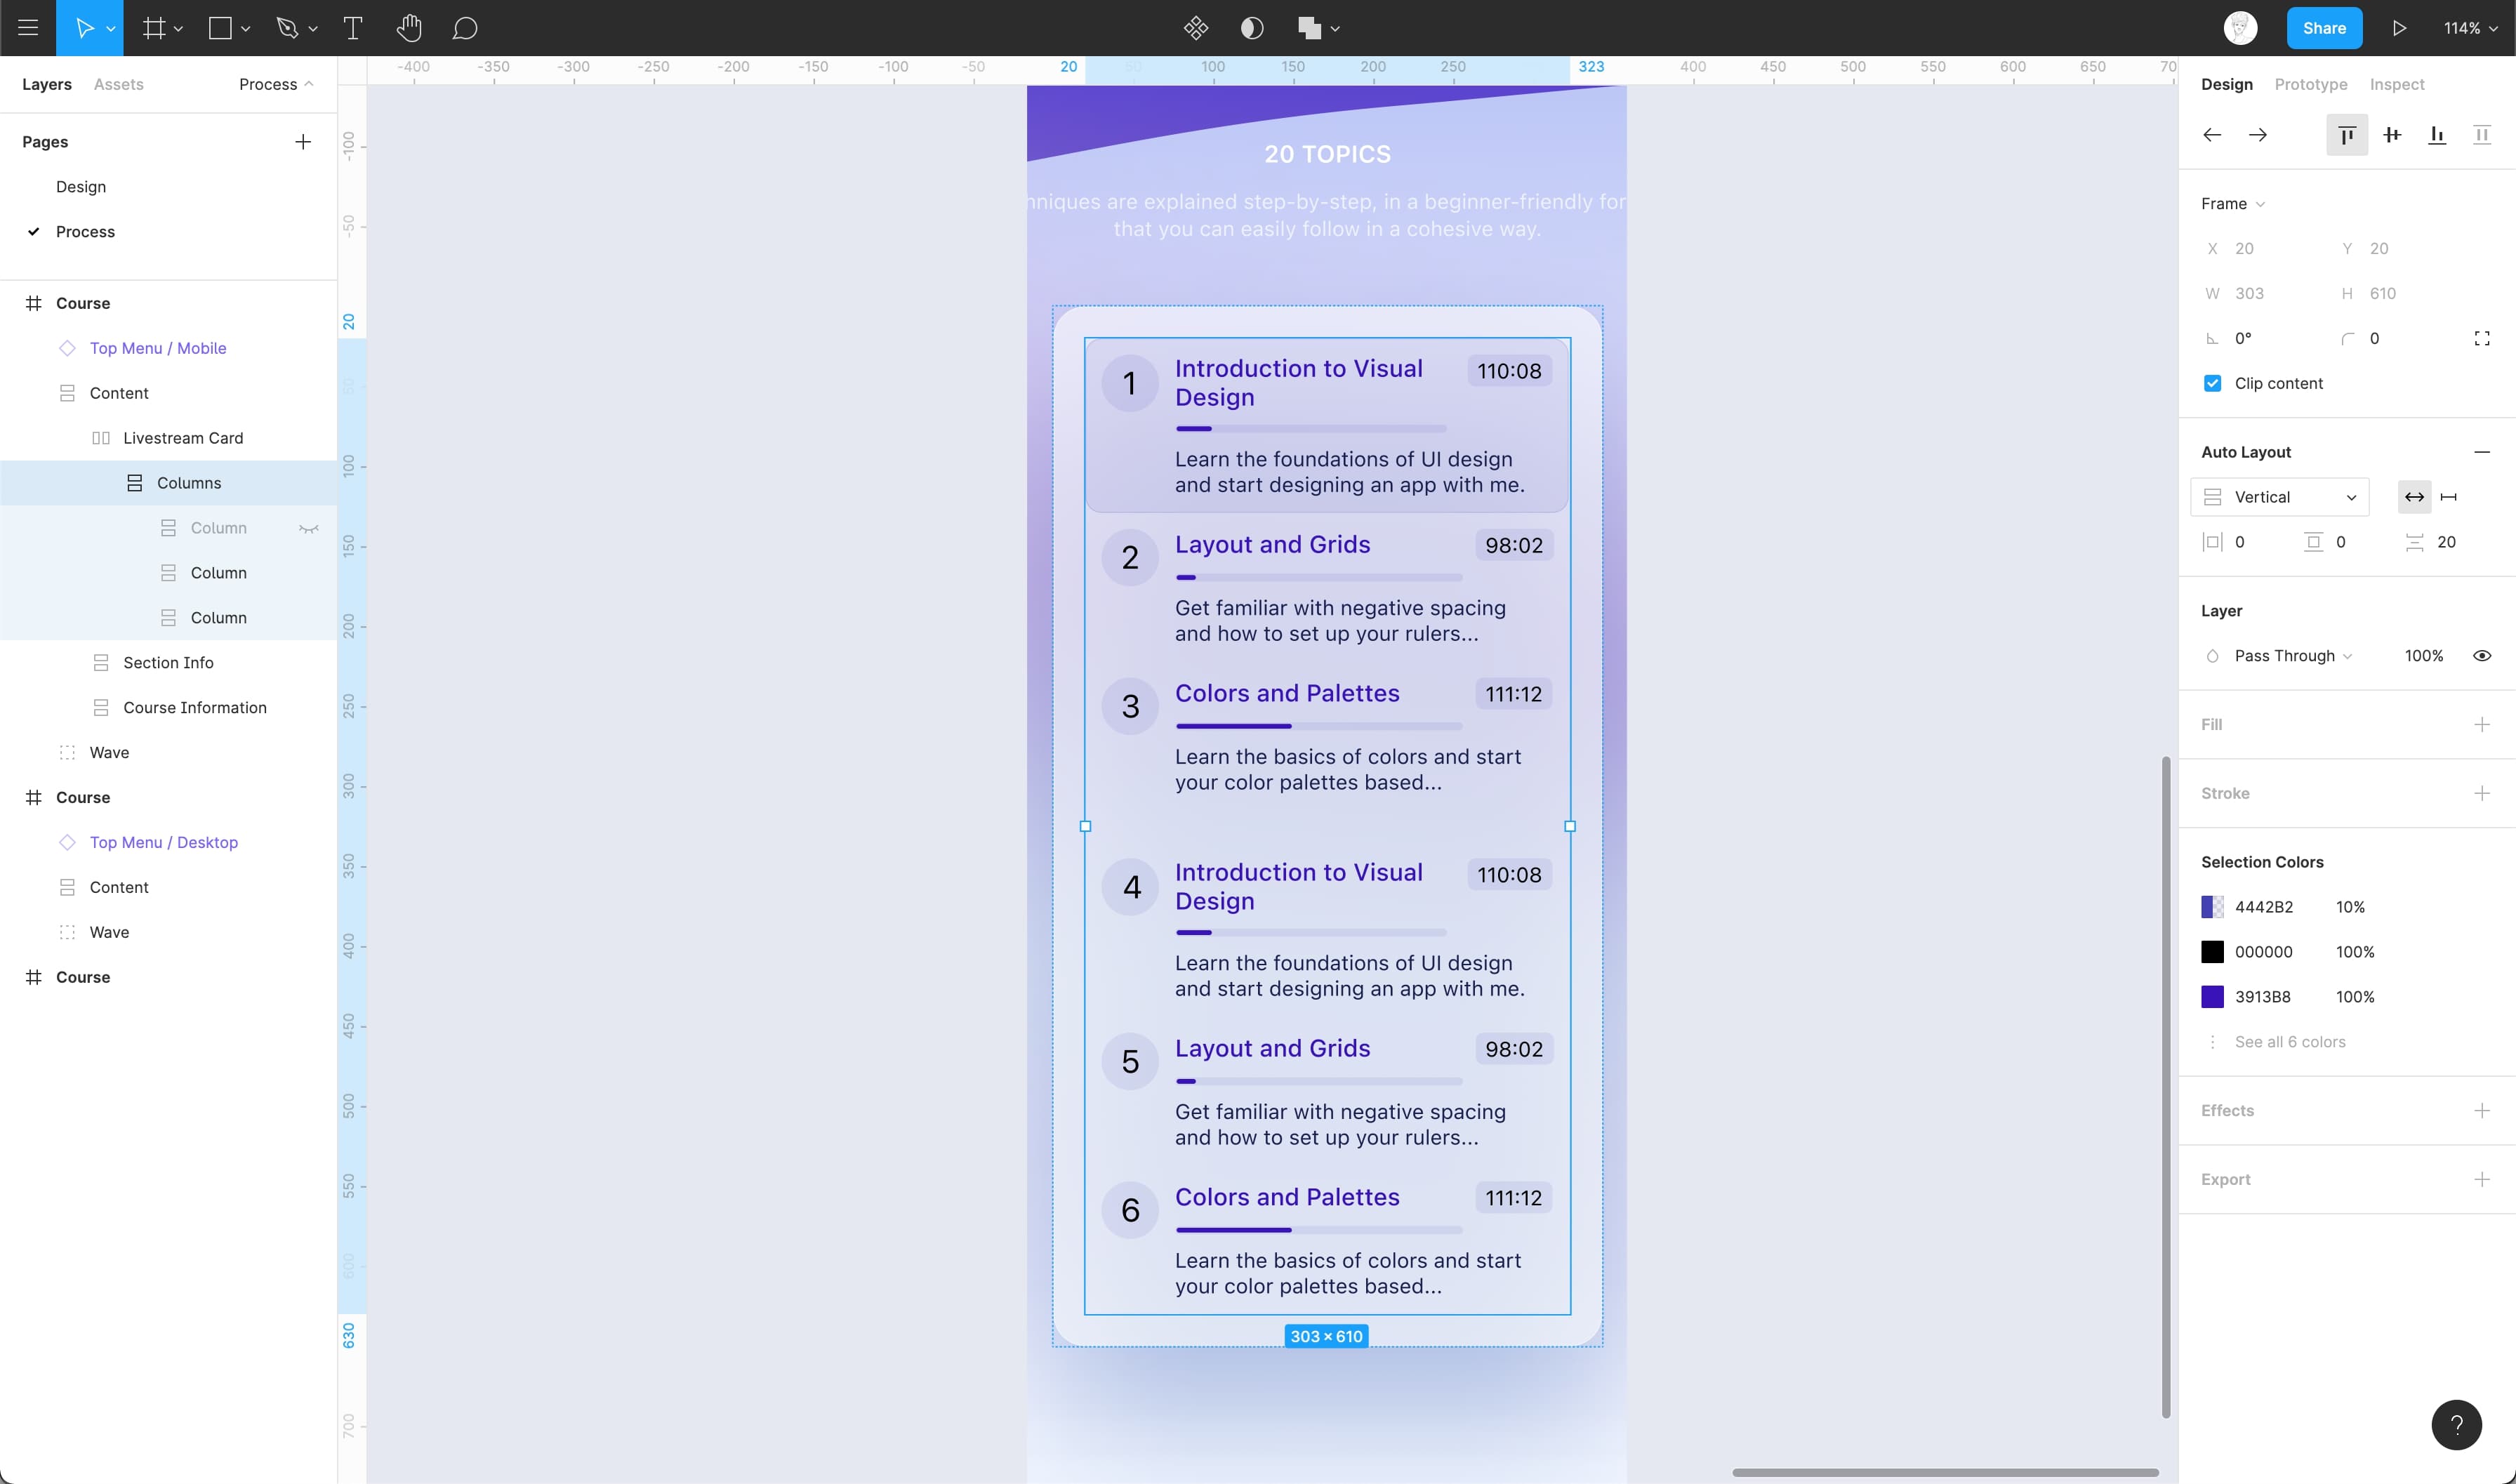Viewport: 2516px width, 1484px height.
Task: Switch to the Prototype tab
Action: [2310, 84]
